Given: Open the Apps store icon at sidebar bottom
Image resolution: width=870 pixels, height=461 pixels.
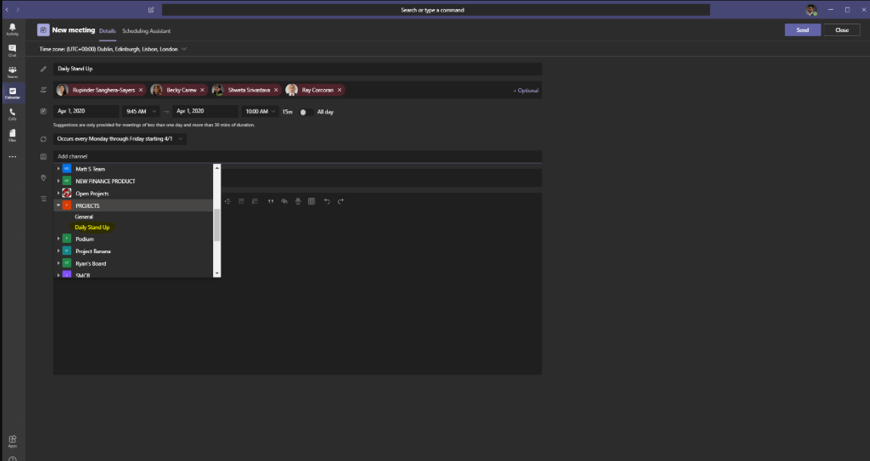Looking at the screenshot, I should tap(12, 441).
